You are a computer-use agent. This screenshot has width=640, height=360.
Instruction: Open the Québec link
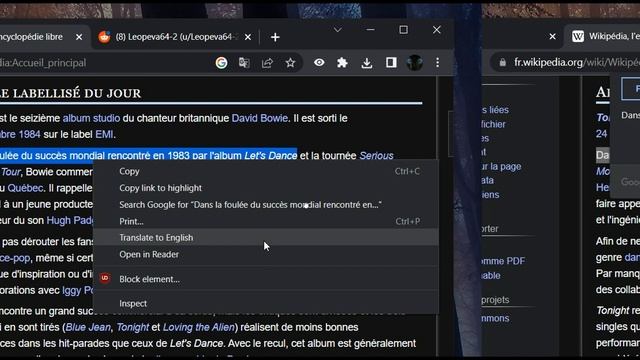coord(25,188)
